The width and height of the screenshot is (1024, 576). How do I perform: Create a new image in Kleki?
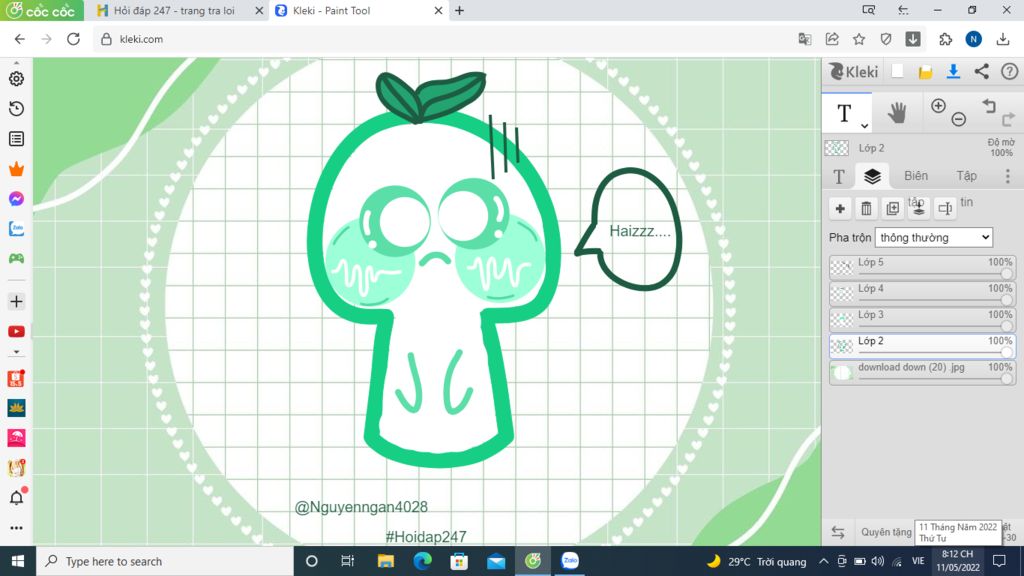897,72
